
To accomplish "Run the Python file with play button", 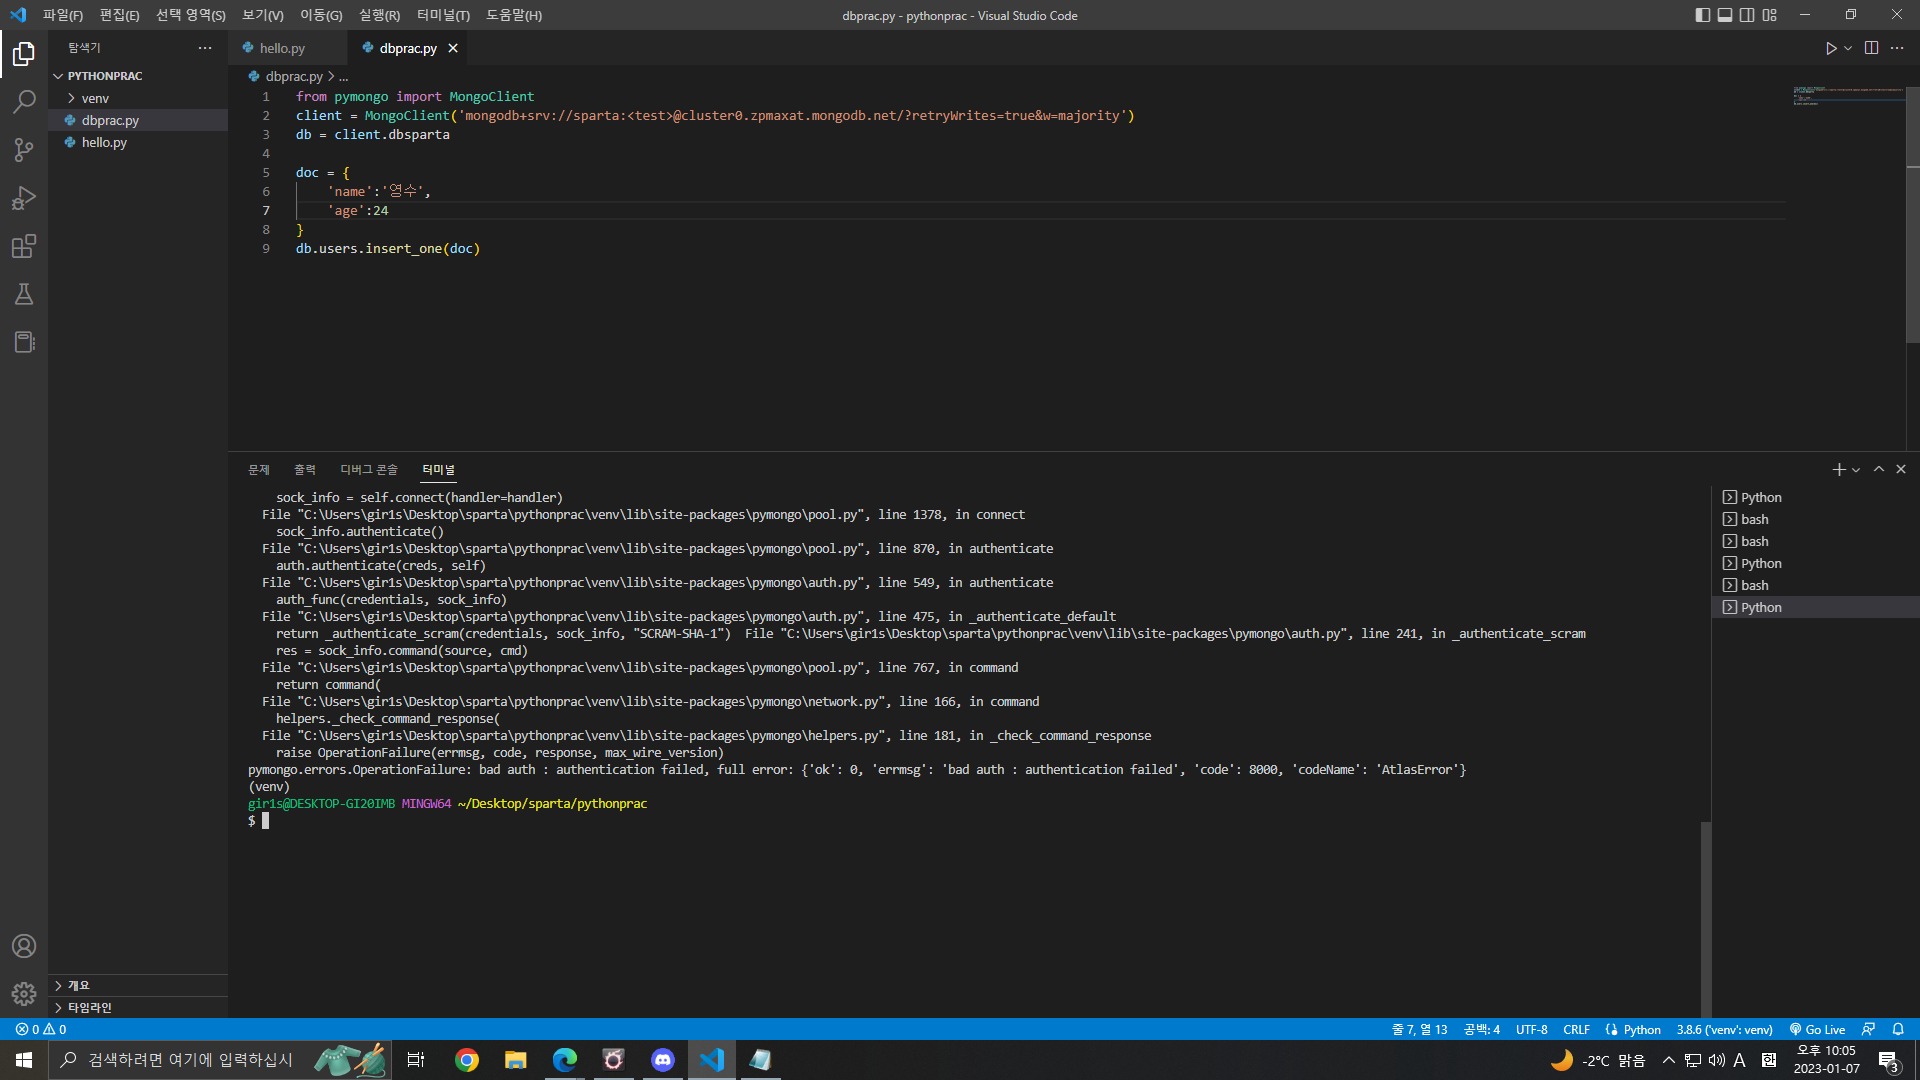I will 1831,48.
